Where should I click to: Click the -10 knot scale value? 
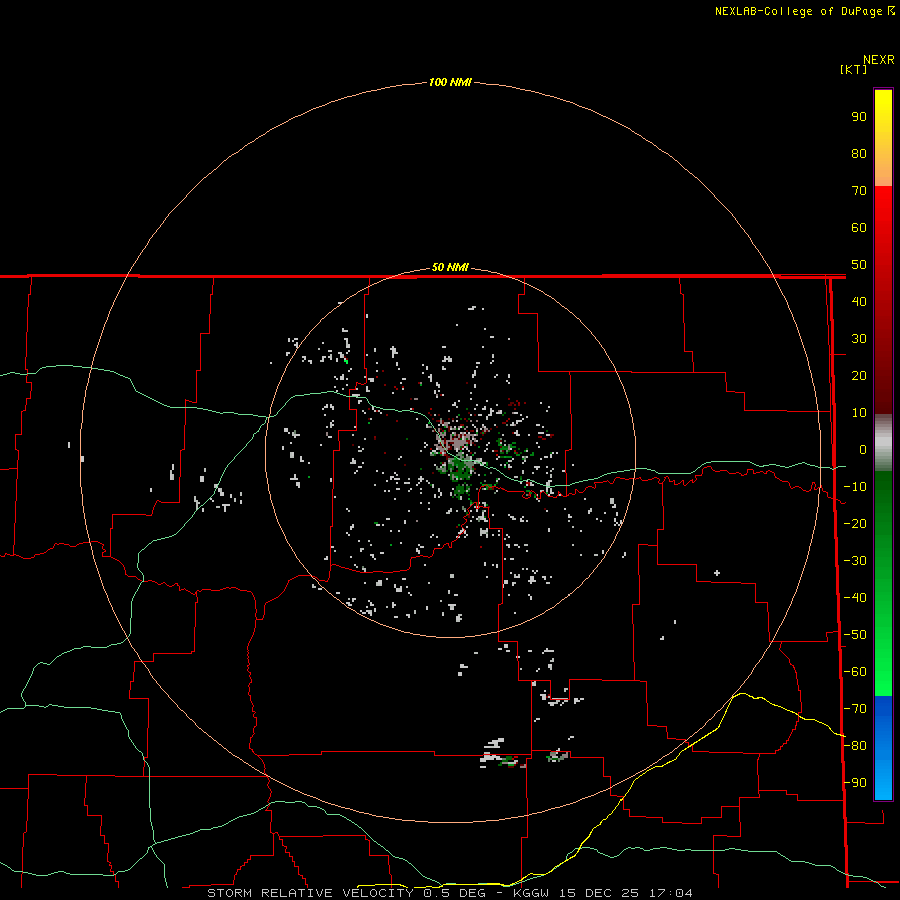855,487
